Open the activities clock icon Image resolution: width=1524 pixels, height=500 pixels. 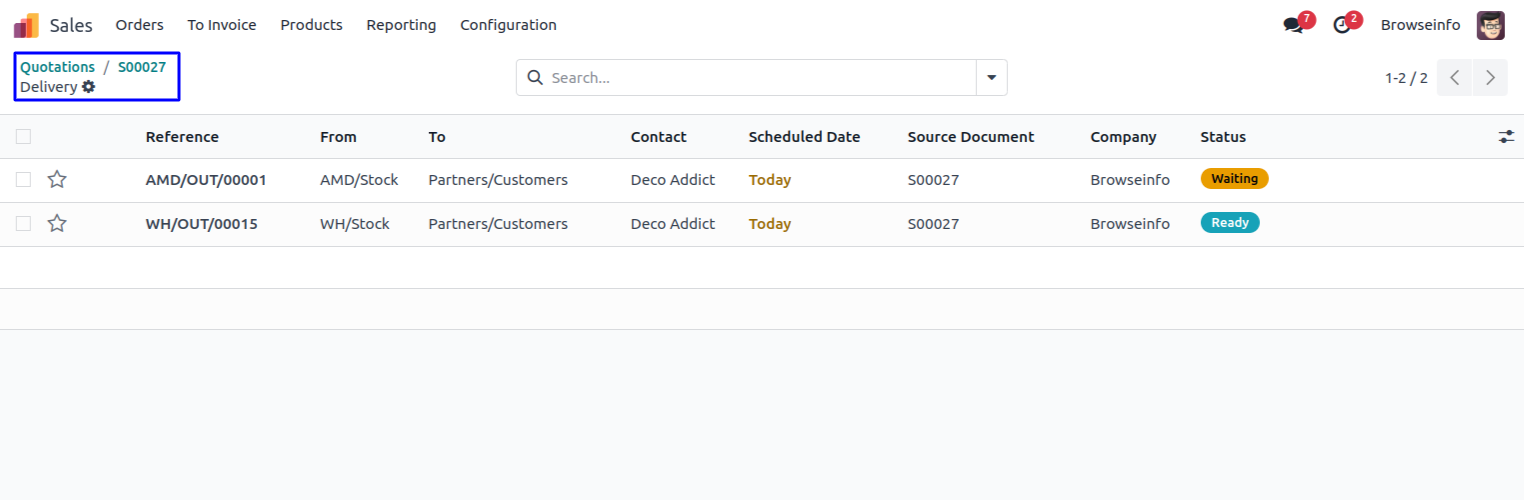click(x=1342, y=26)
